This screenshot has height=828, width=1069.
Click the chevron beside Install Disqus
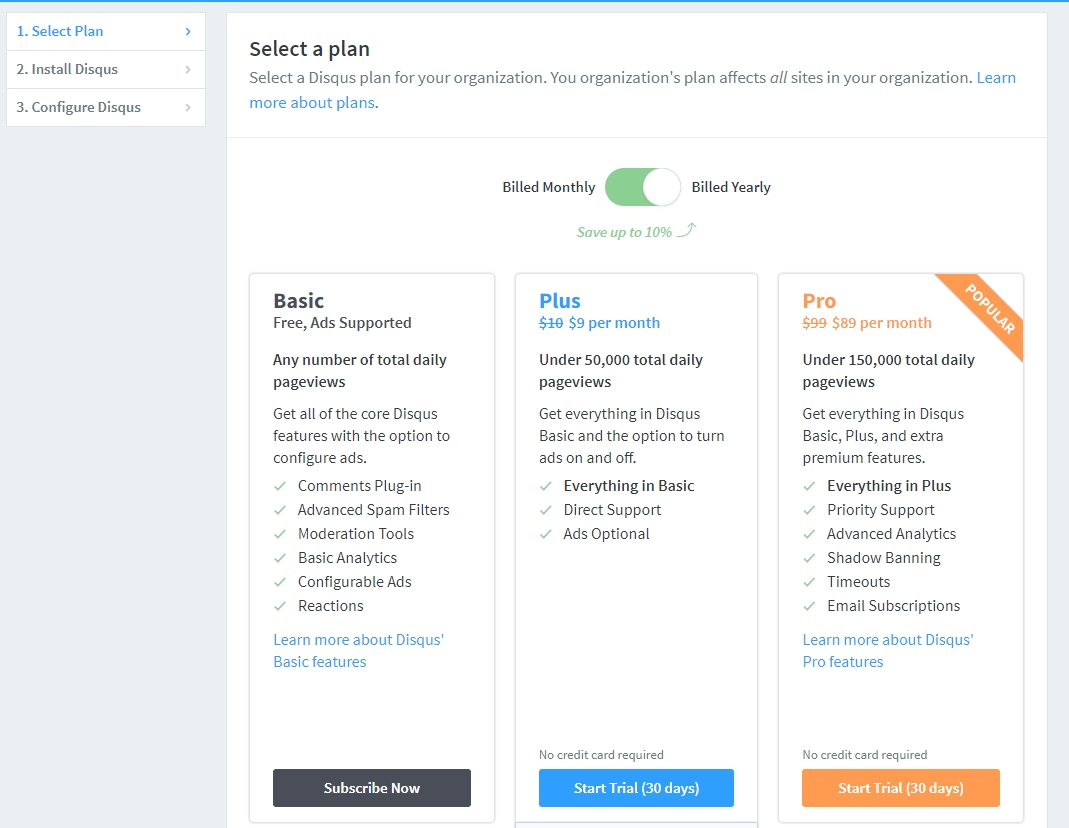(x=188, y=70)
